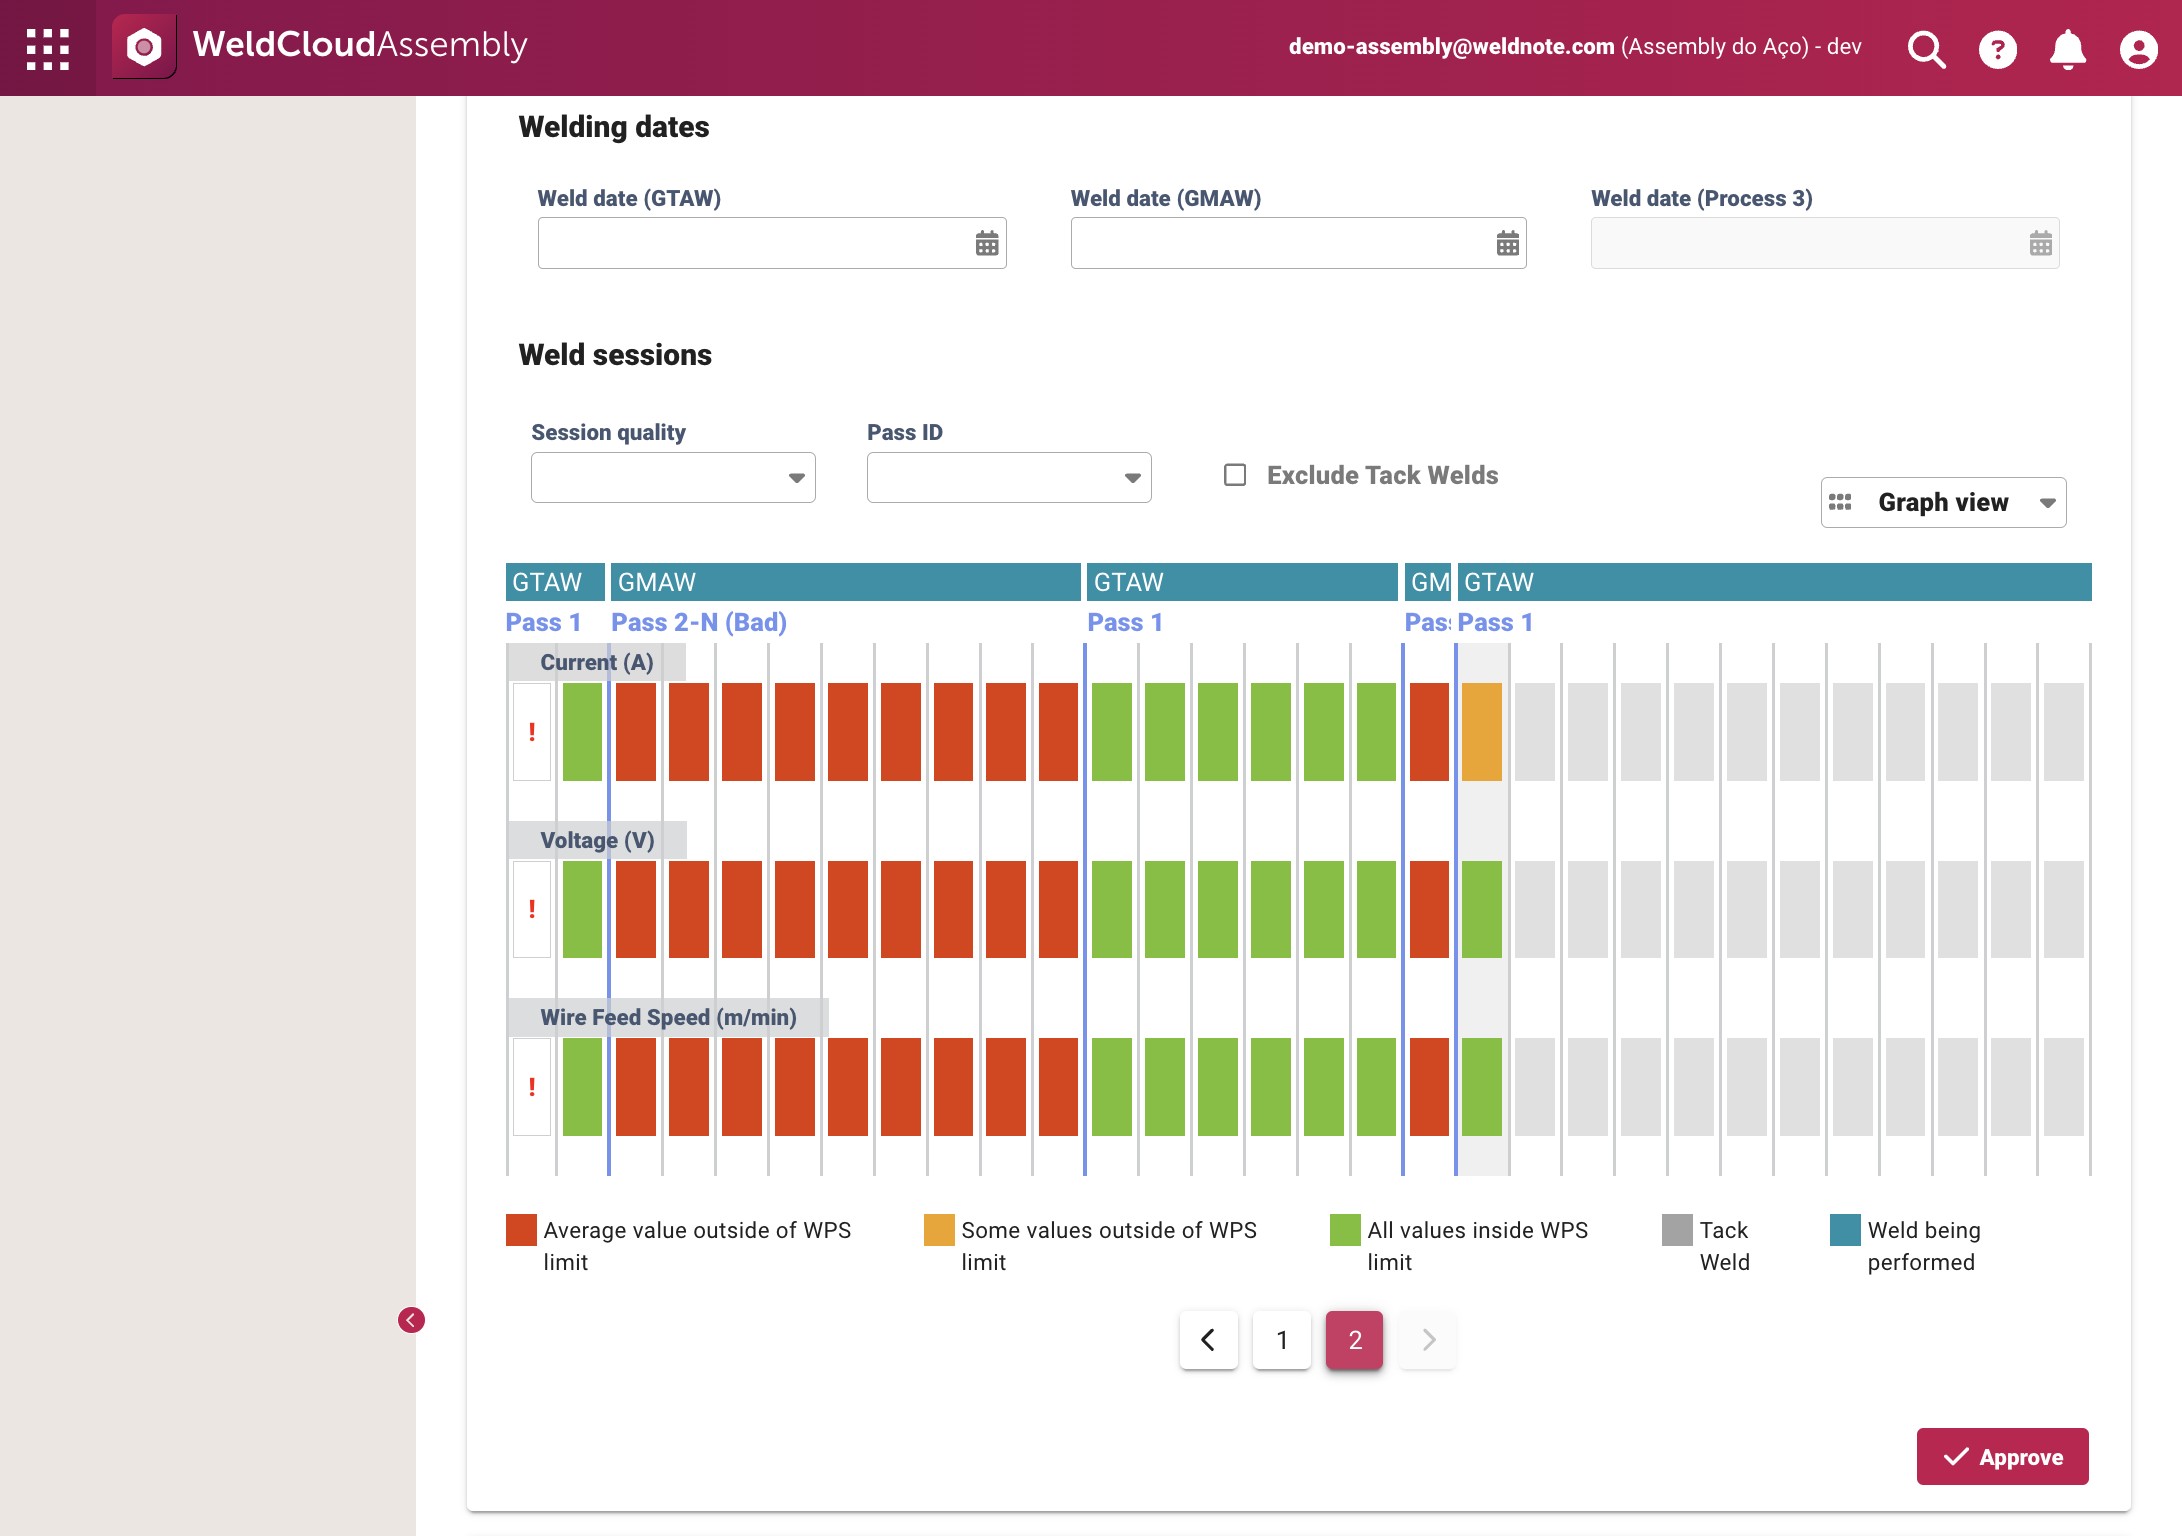Click the Voltage (V) row label
The height and width of the screenshot is (1536, 2182).
coord(597,840)
